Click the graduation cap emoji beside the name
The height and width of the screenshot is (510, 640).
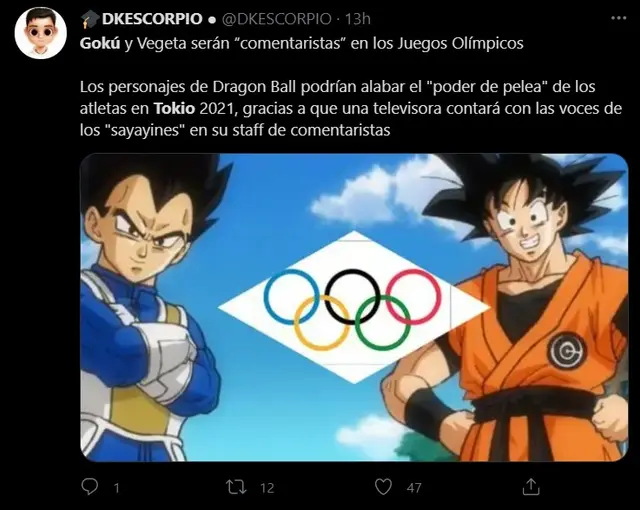[x=89, y=19]
